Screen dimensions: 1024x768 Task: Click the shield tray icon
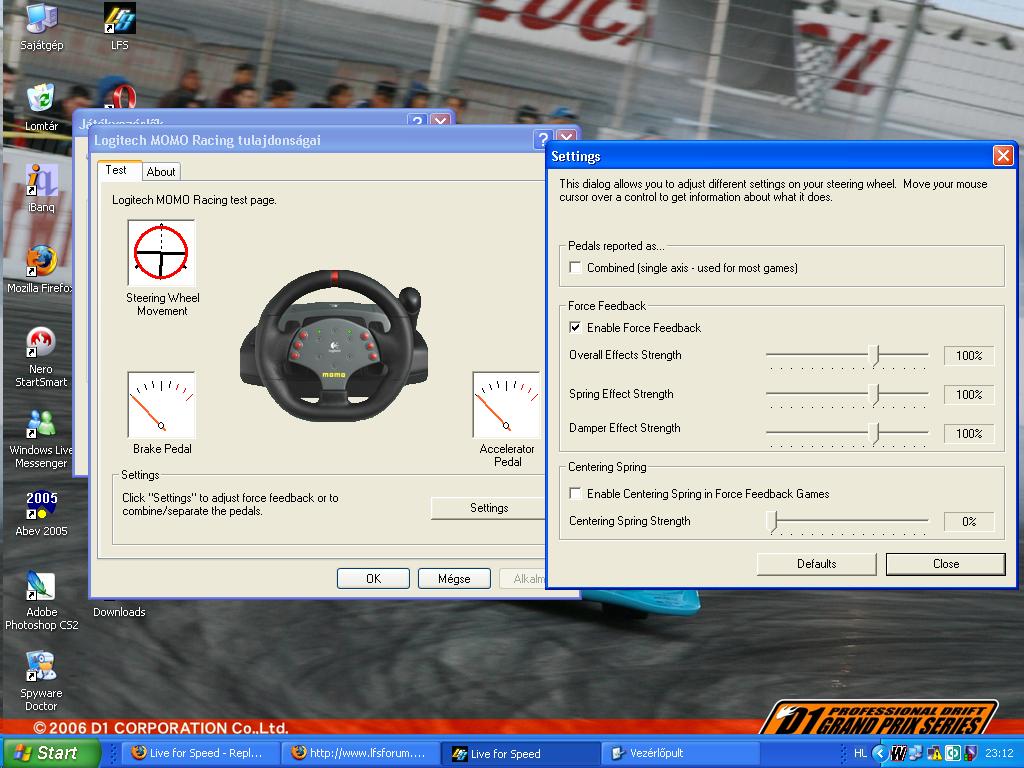(x=970, y=754)
